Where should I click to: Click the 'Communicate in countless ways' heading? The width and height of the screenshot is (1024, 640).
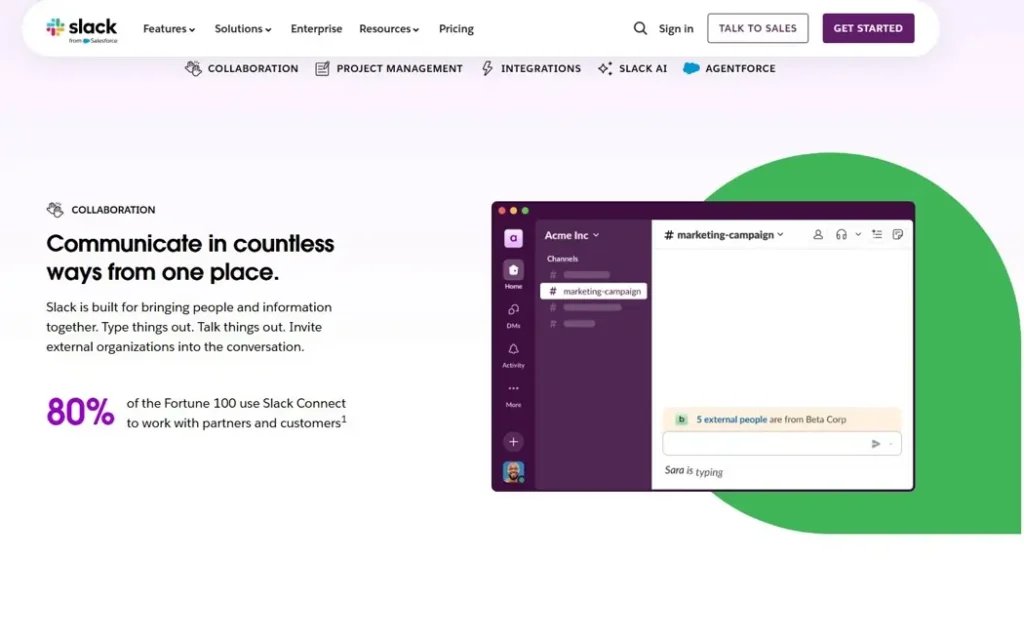click(190, 257)
